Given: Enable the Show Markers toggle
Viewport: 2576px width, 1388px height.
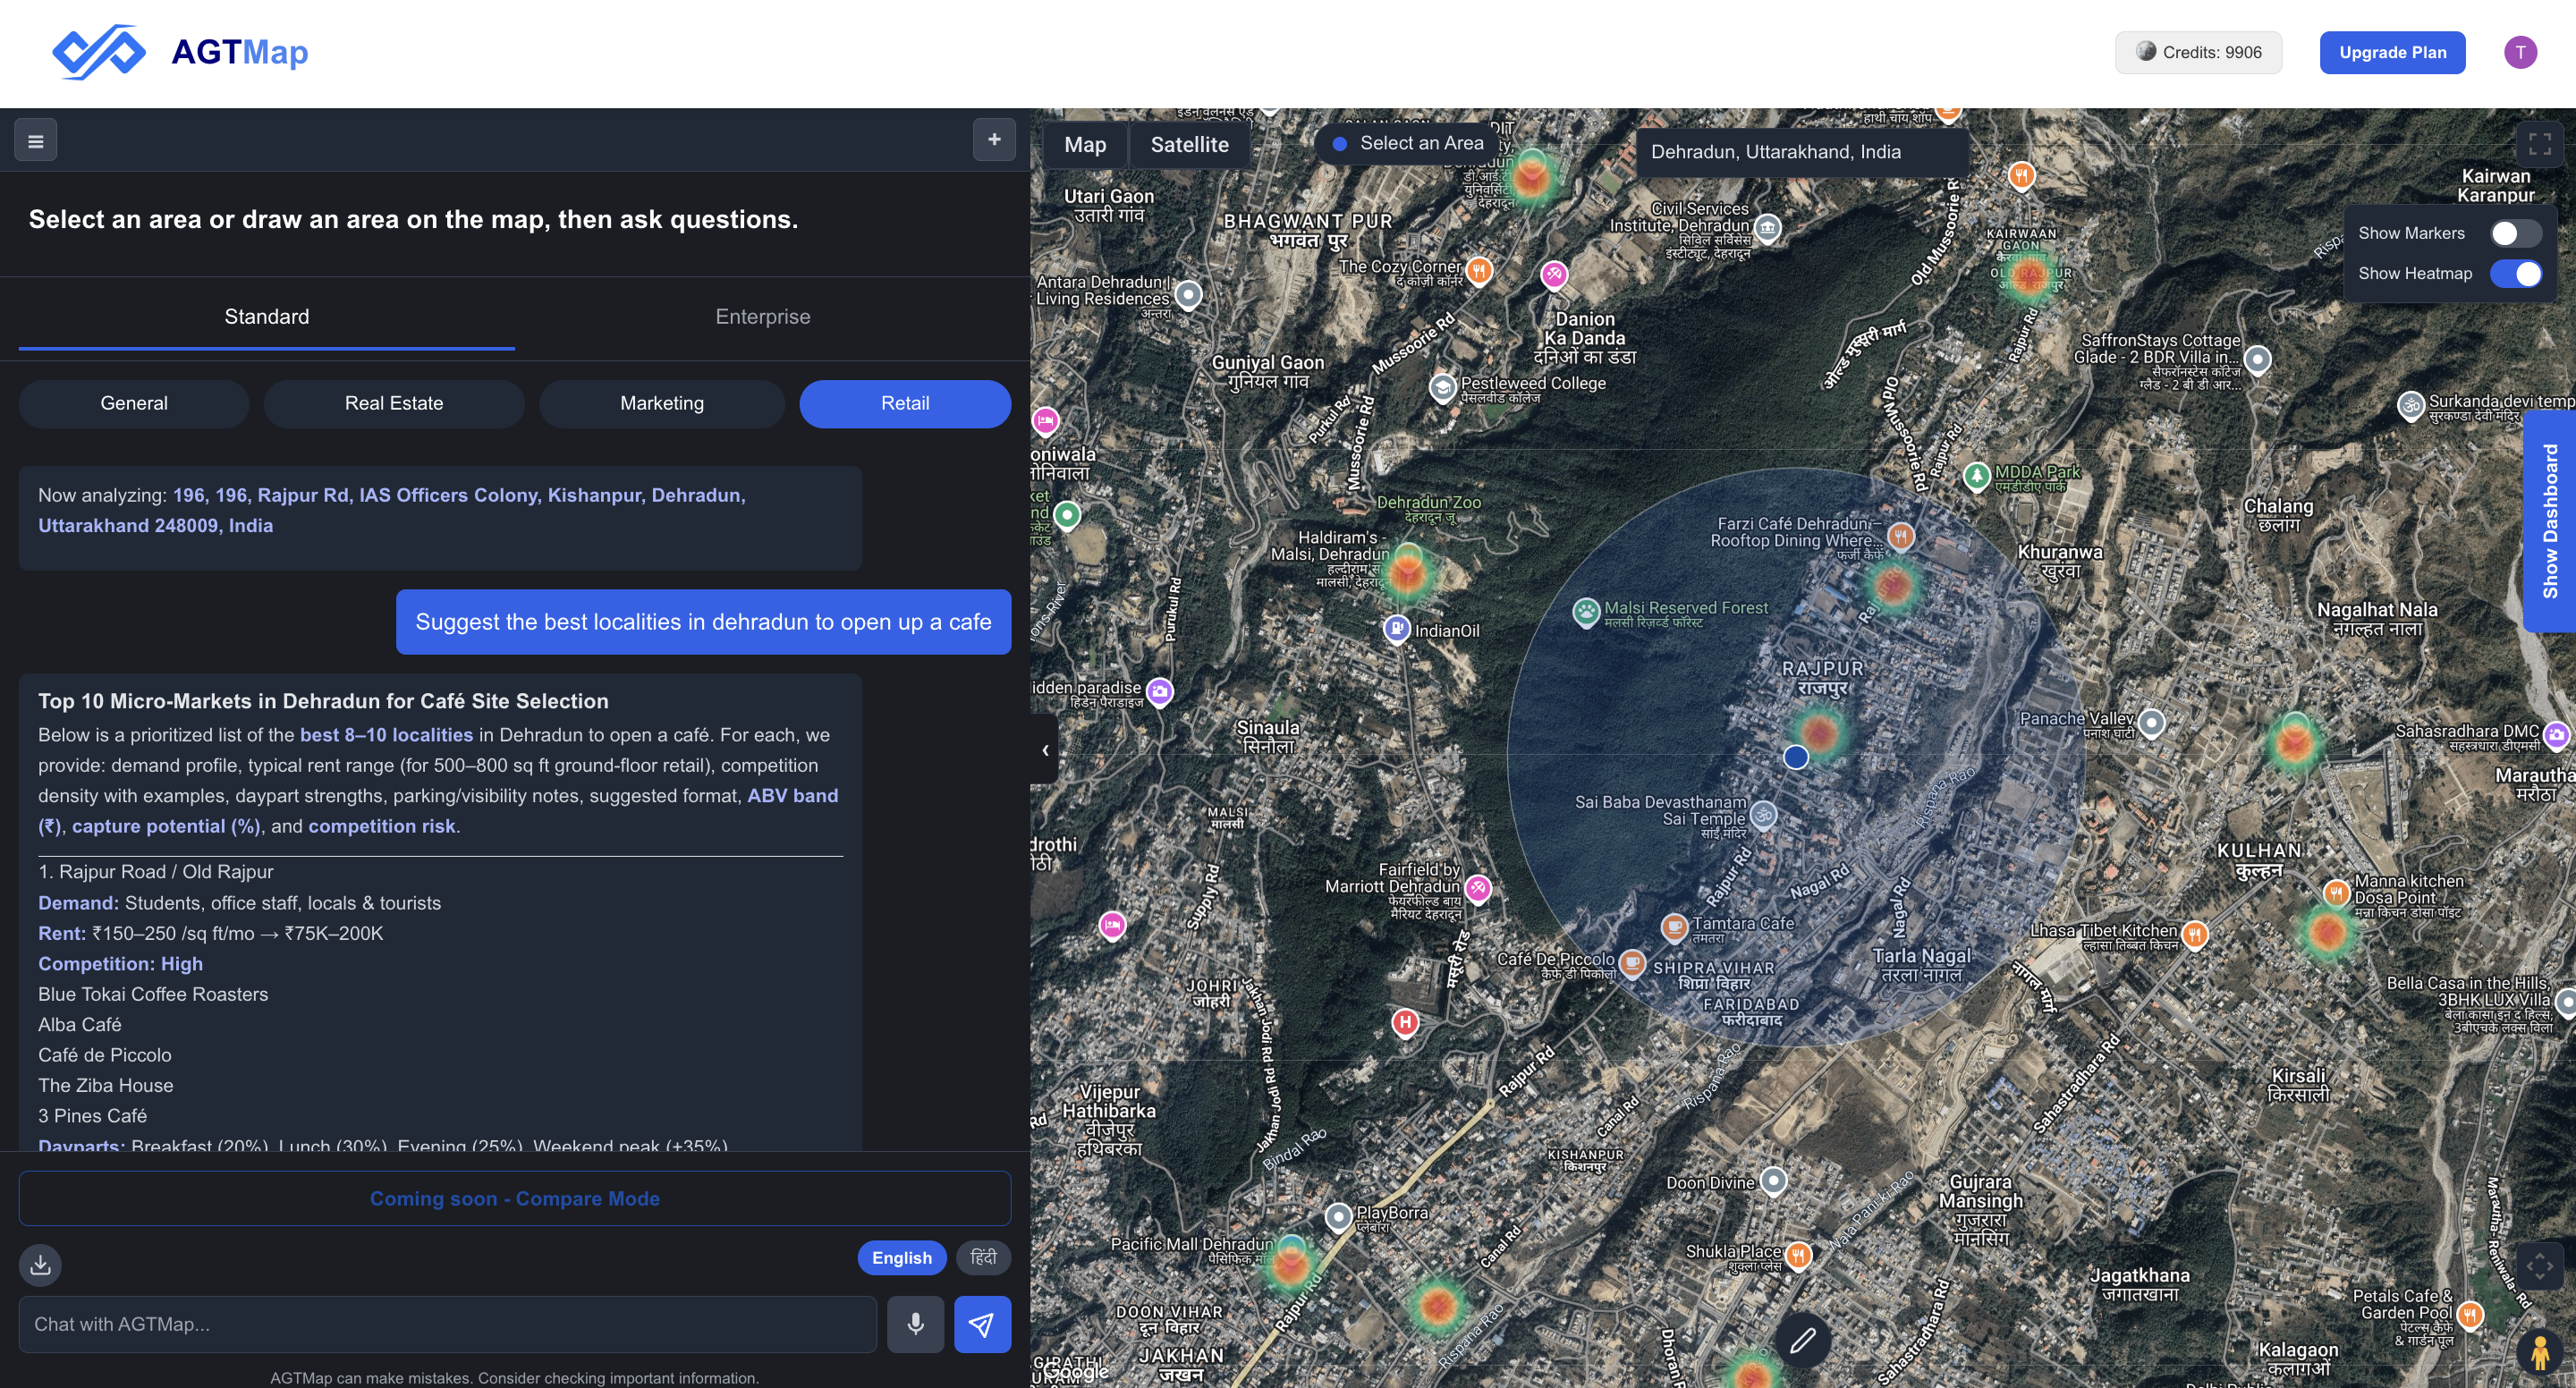Looking at the screenshot, I should [2514, 233].
